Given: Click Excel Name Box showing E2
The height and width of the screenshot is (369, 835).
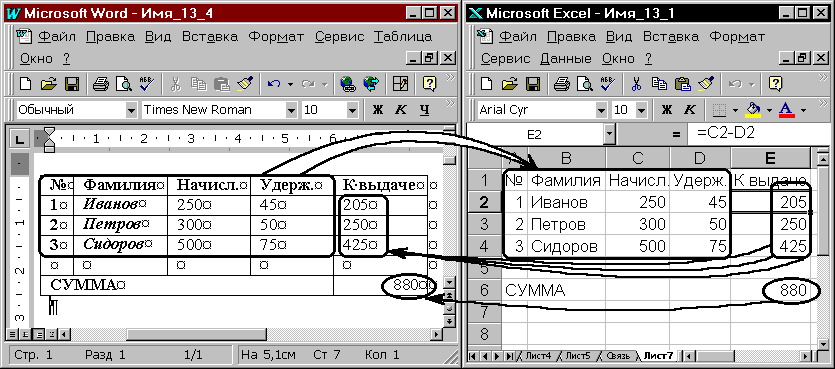Looking at the screenshot, I should tap(535, 135).
